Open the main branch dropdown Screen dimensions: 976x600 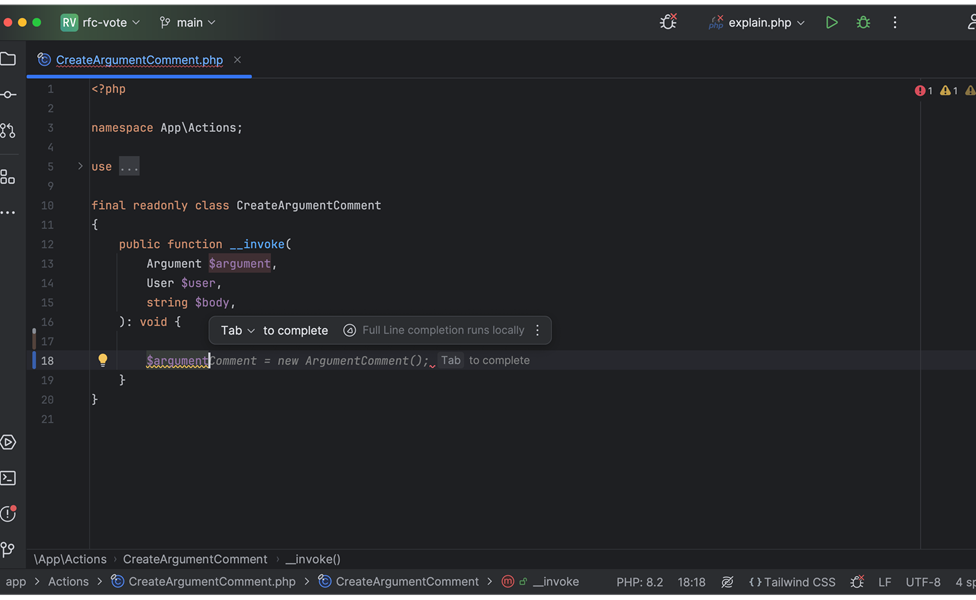coord(187,22)
